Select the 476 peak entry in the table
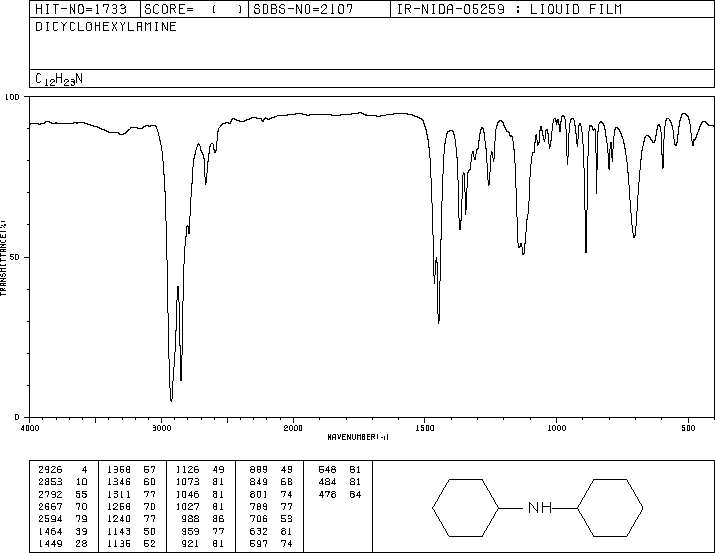The image size is (715, 553). tap(340, 494)
